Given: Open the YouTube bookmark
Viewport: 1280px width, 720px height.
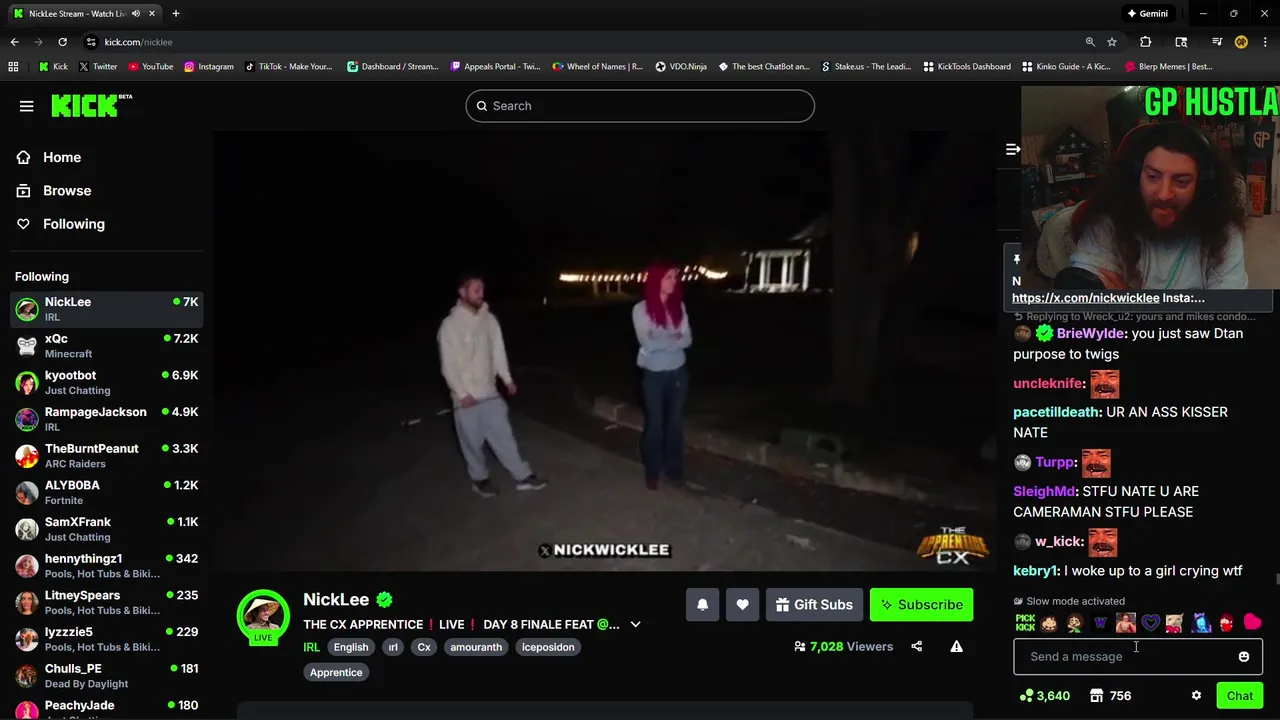Looking at the screenshot, I should (x=150, y=67).
